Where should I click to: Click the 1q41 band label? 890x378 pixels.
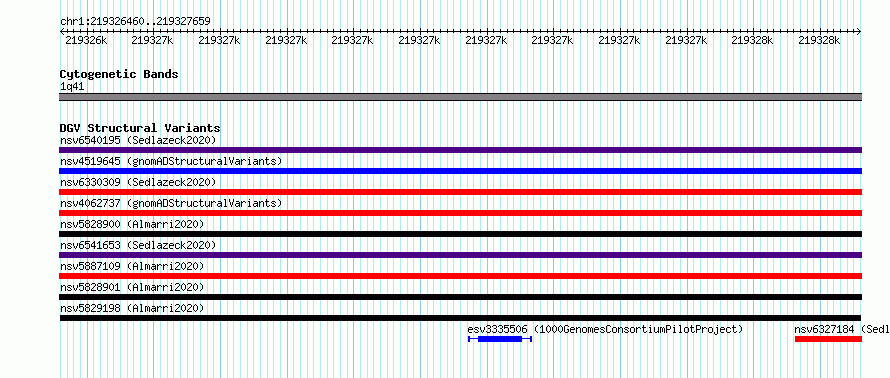pyautogui.click(x=72, y=87)
